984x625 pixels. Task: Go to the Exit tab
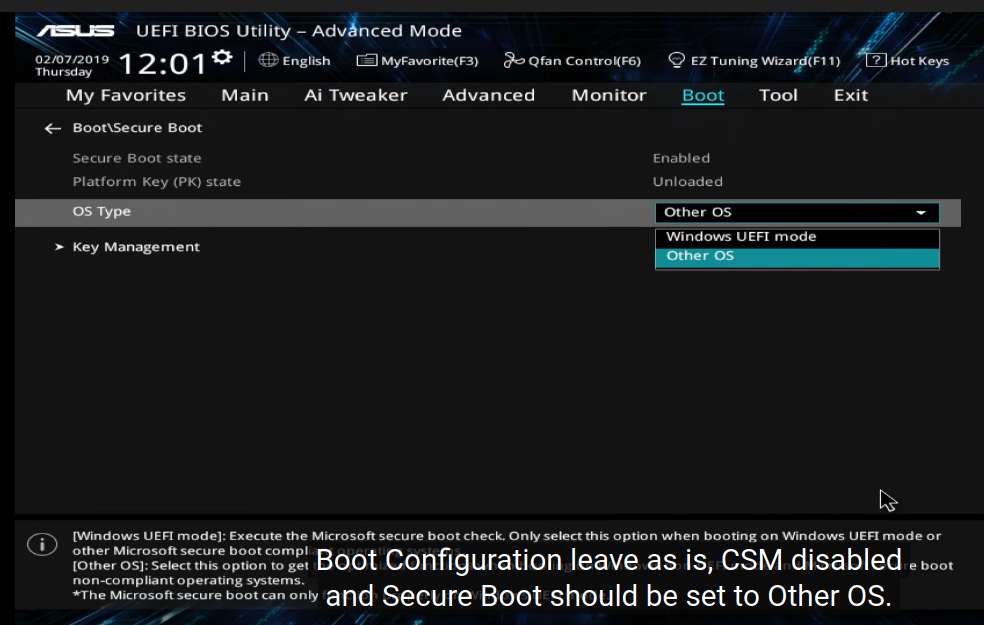coord(851,95)
